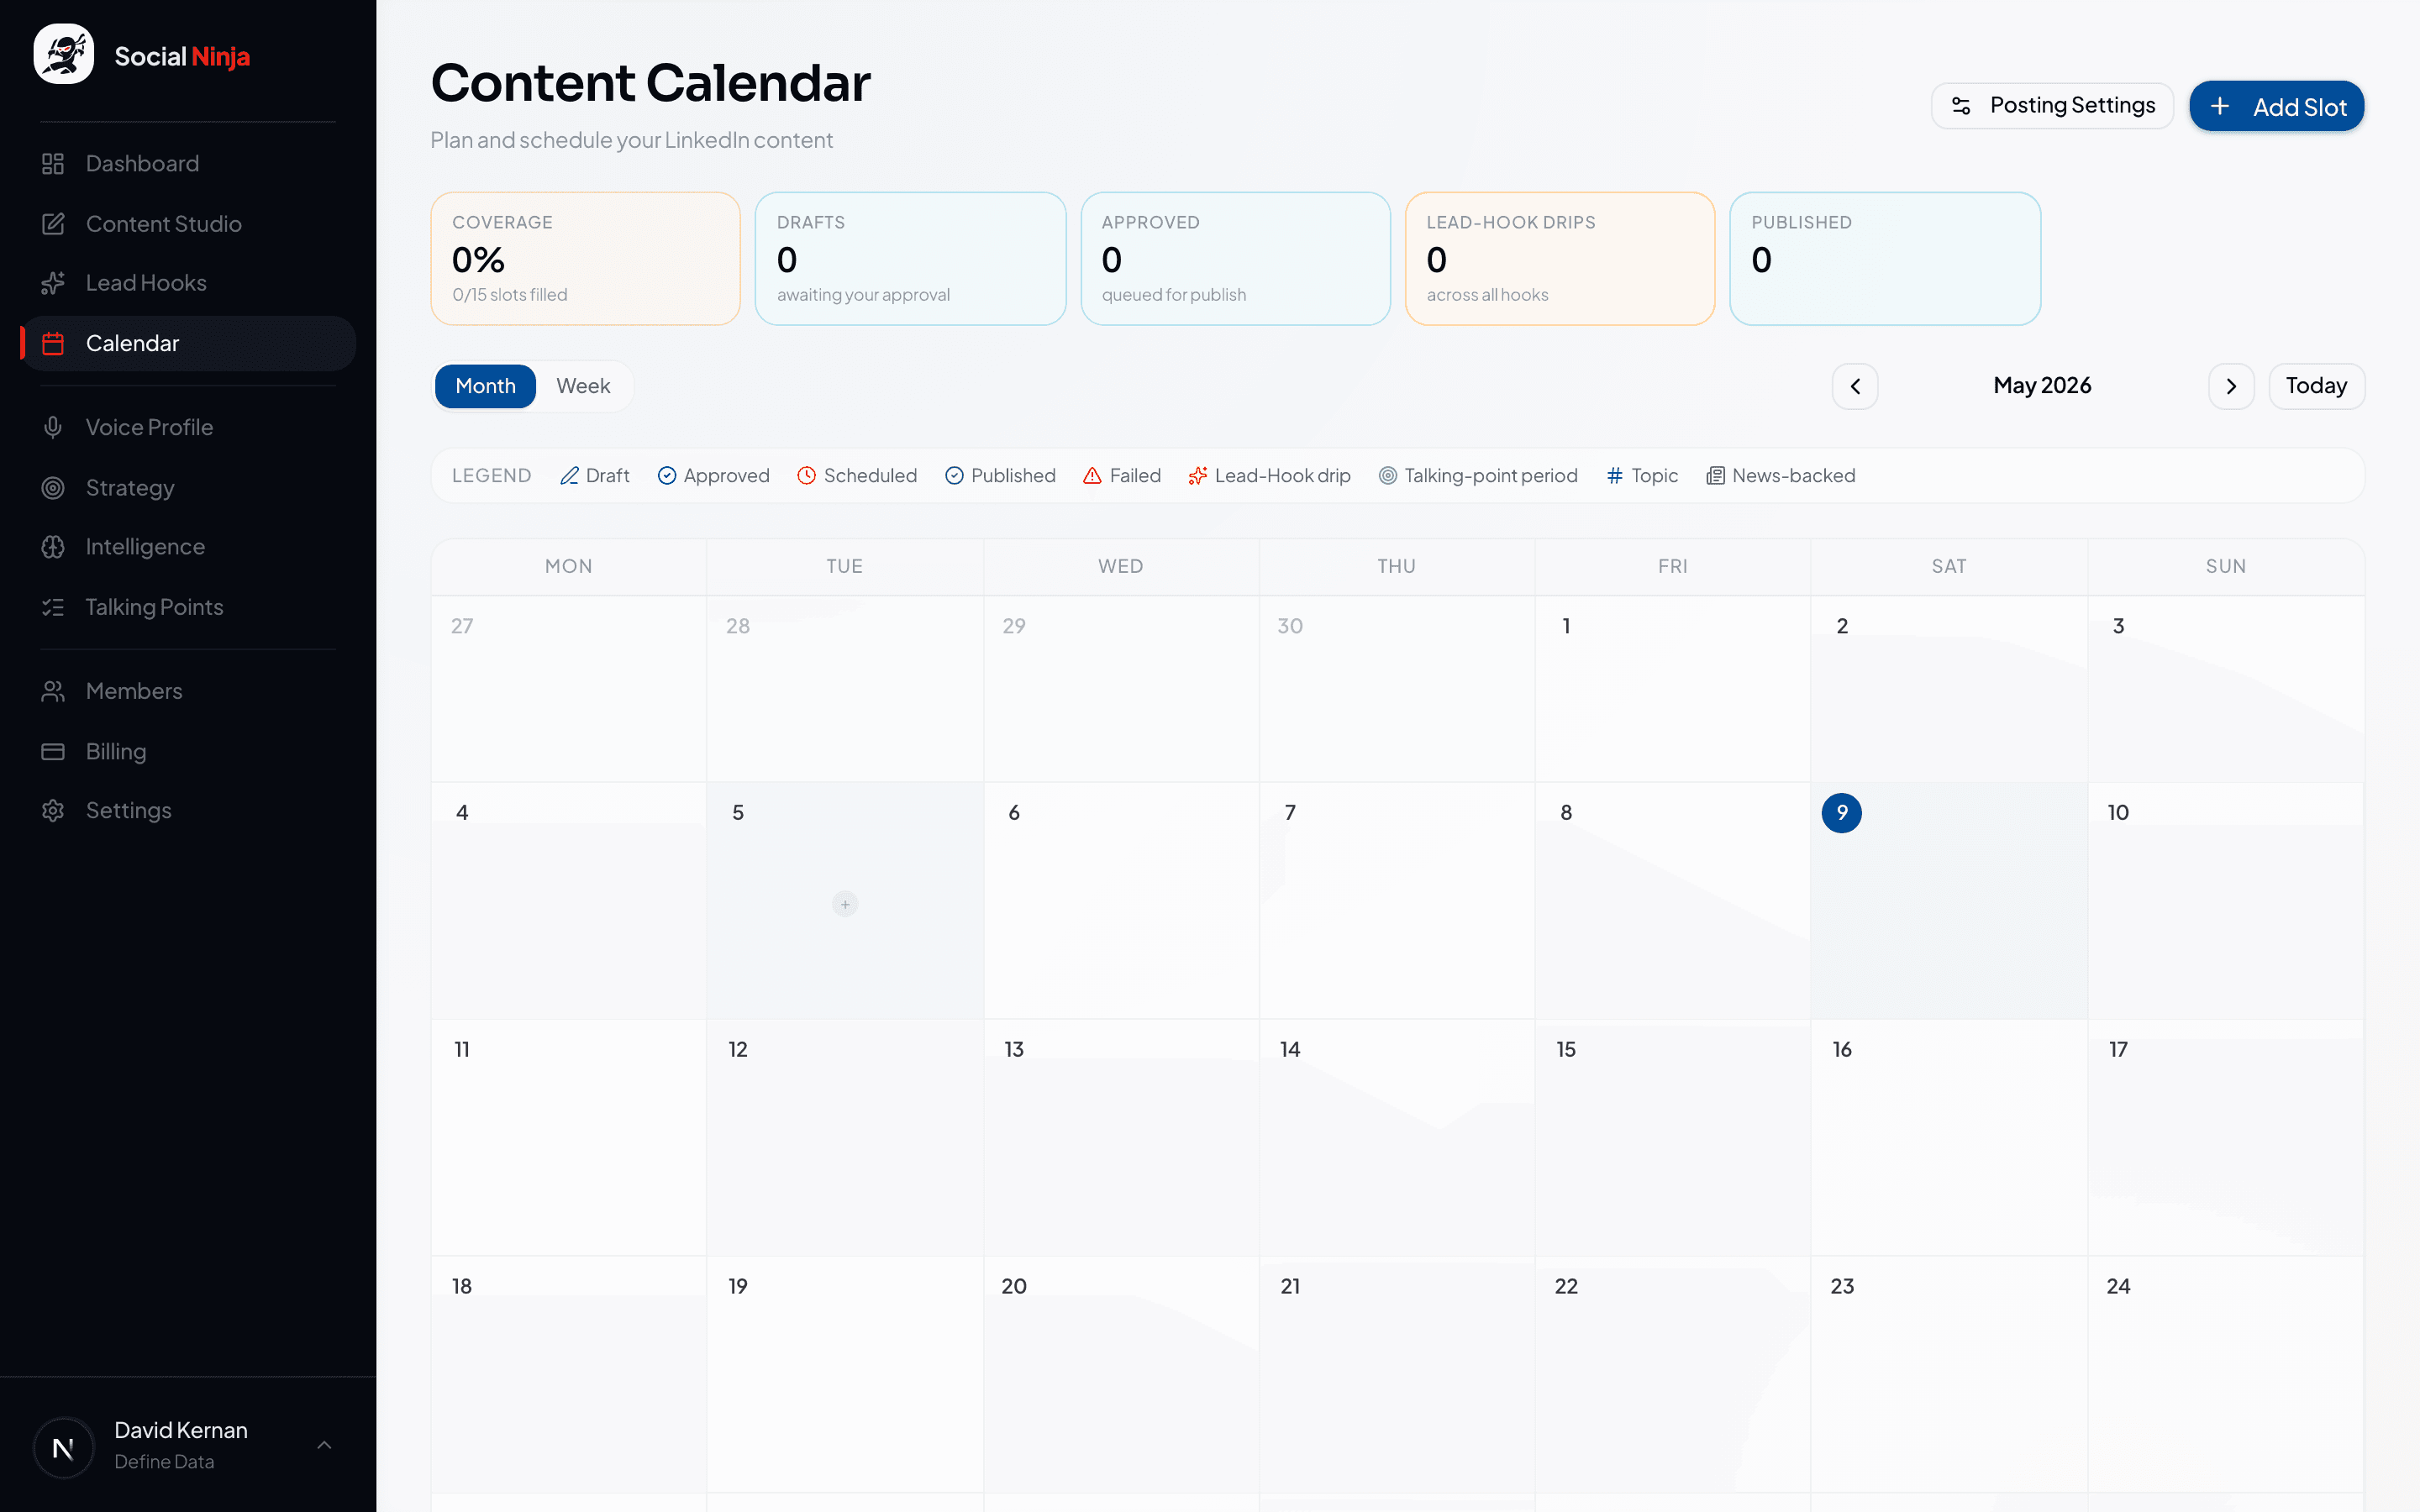The width and height of the screenshot is (2420, 1512).
Task: Click the Approved stat card
Action: [x=1235, y=259]
